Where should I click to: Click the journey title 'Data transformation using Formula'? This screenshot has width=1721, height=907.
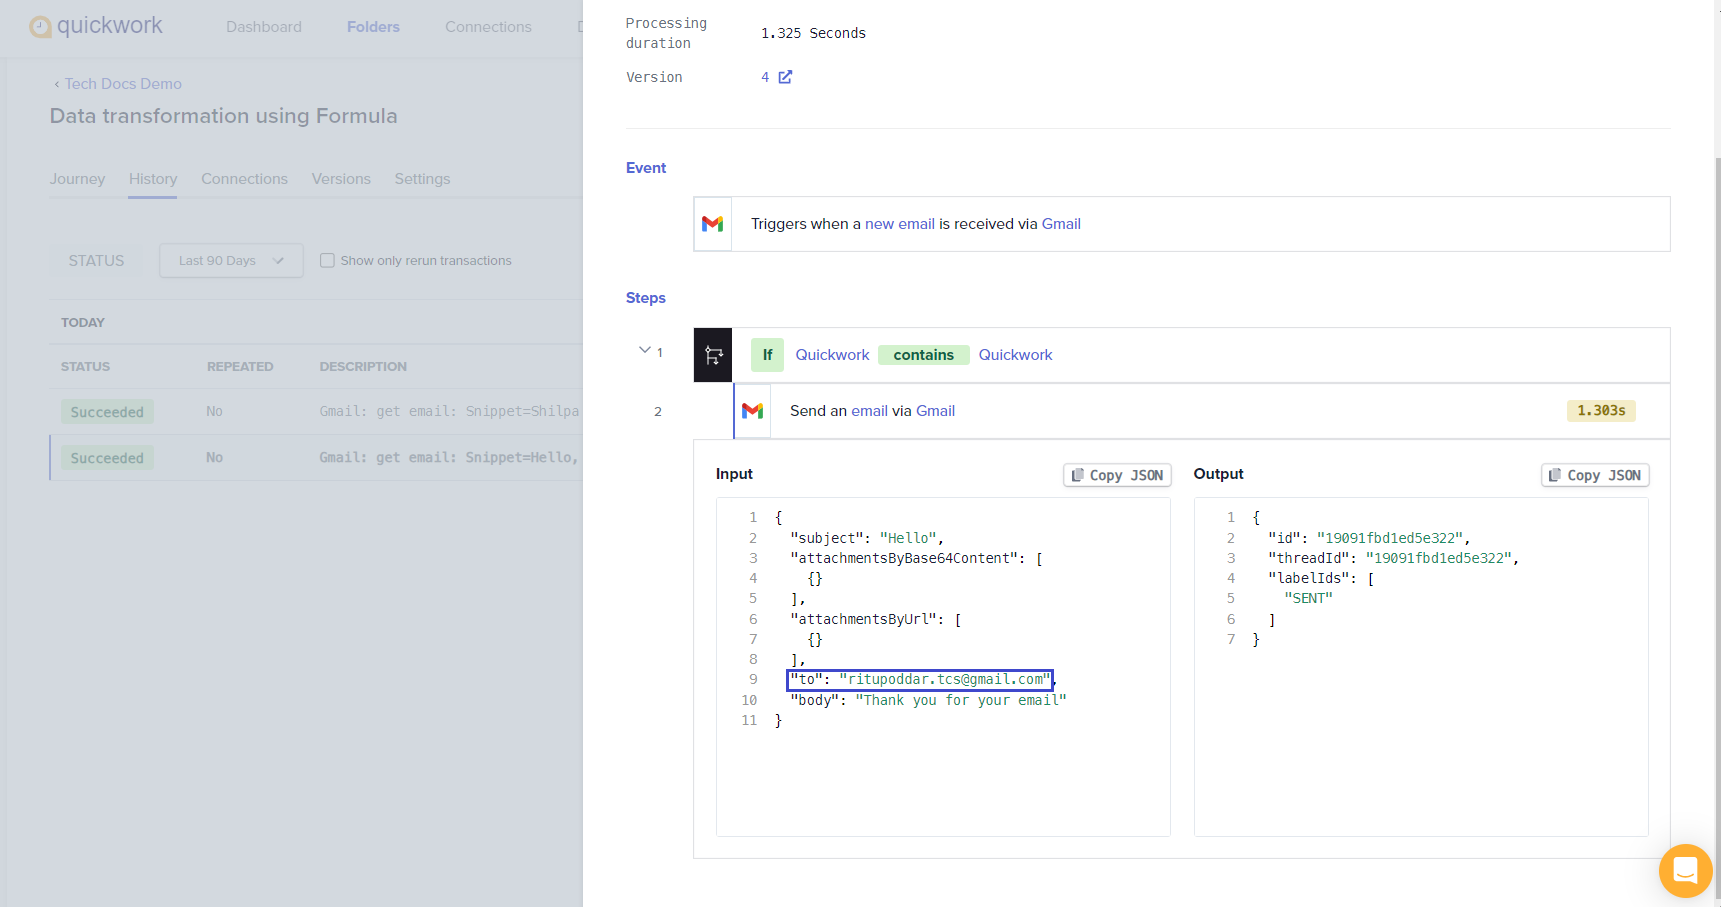224,116
